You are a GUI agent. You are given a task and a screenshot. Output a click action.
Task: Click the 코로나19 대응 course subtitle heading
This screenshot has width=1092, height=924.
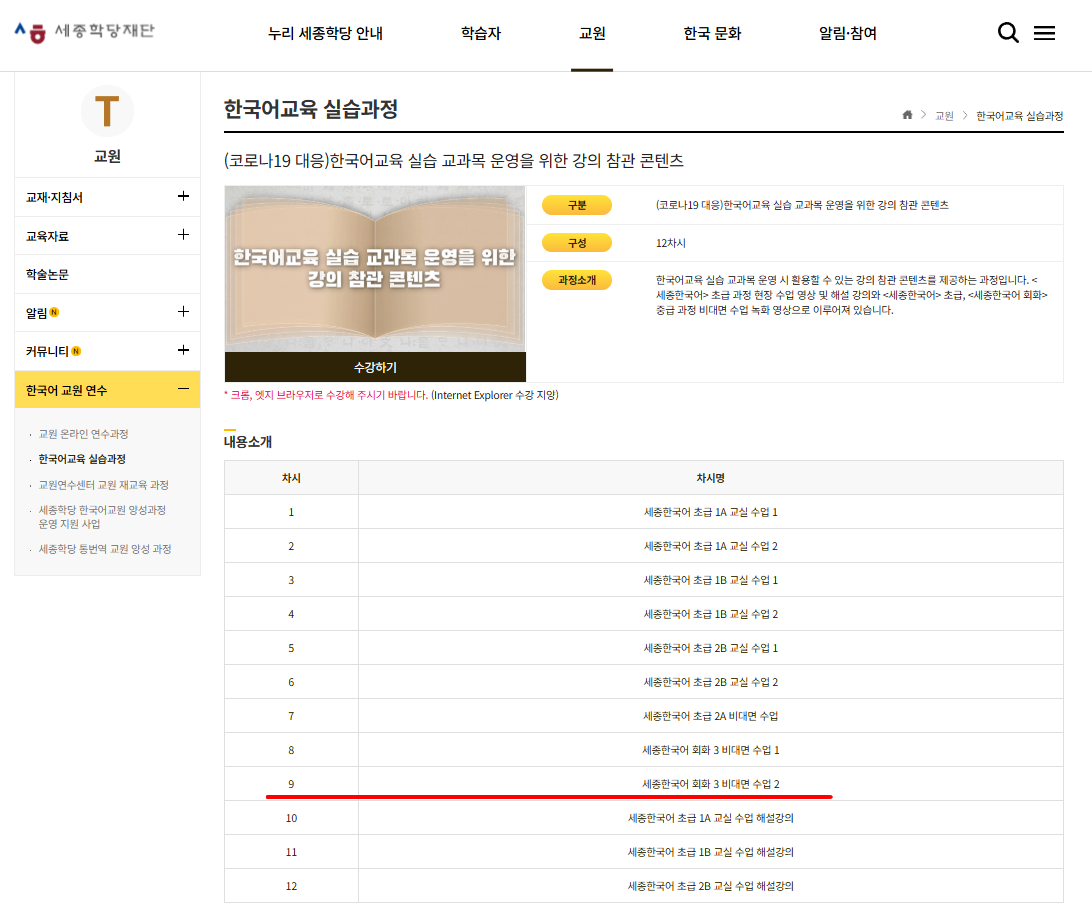tap(453, 161)
